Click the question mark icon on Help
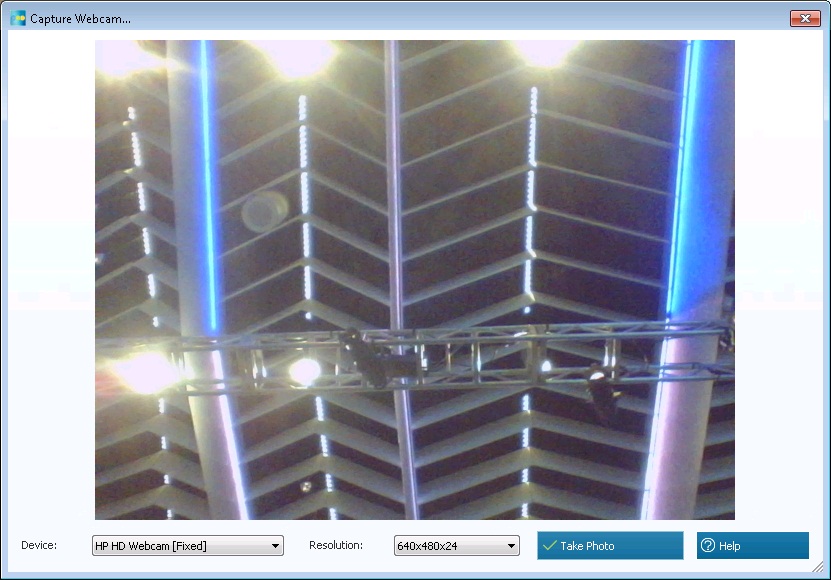This screenshot has width=831, height=580. (x=708, y=546)
